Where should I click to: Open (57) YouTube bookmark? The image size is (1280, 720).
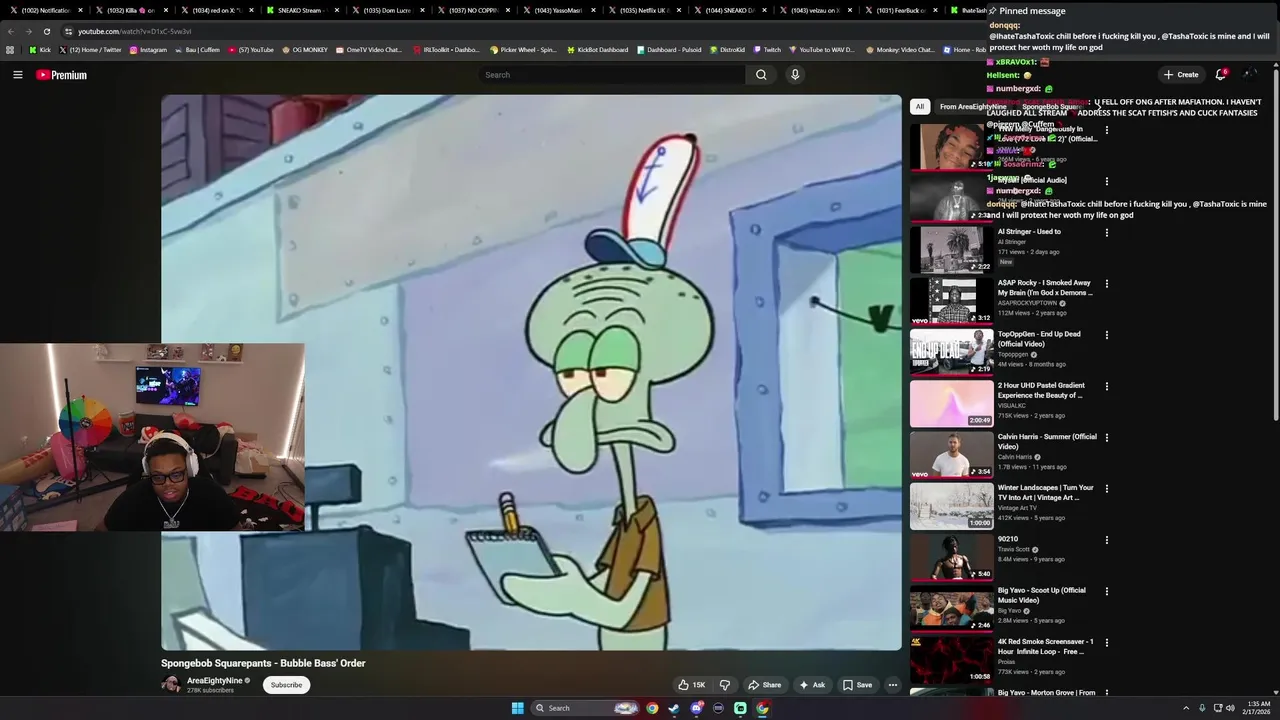tap(251, 50)
